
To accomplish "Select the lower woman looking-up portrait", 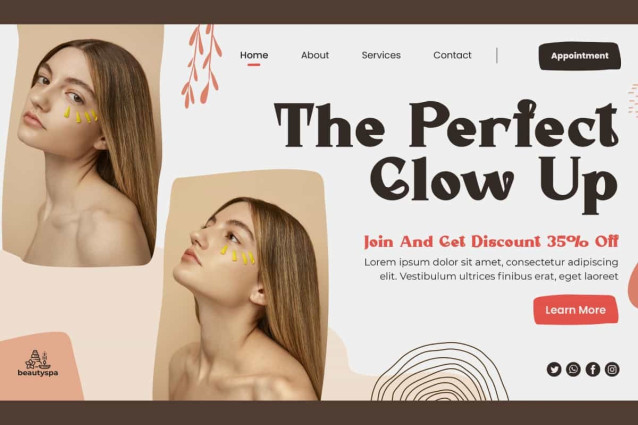I will point(241,286).
